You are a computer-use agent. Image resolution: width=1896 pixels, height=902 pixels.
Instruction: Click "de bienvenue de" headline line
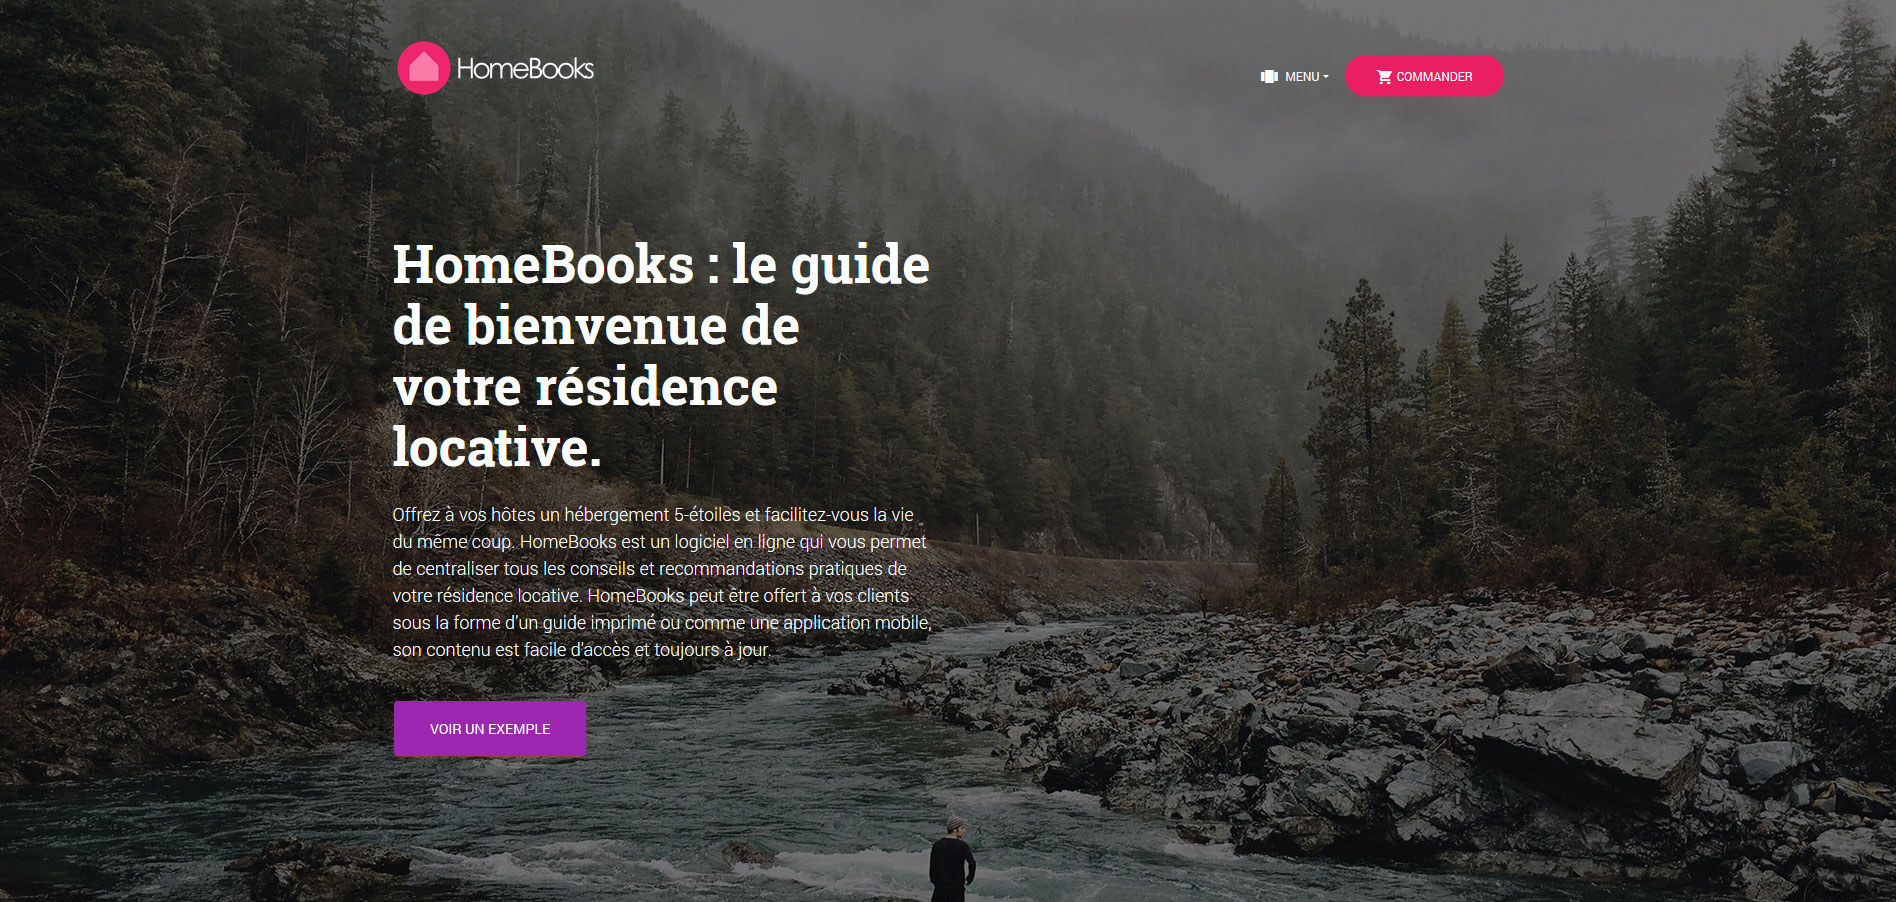click(x=596, y=327)
